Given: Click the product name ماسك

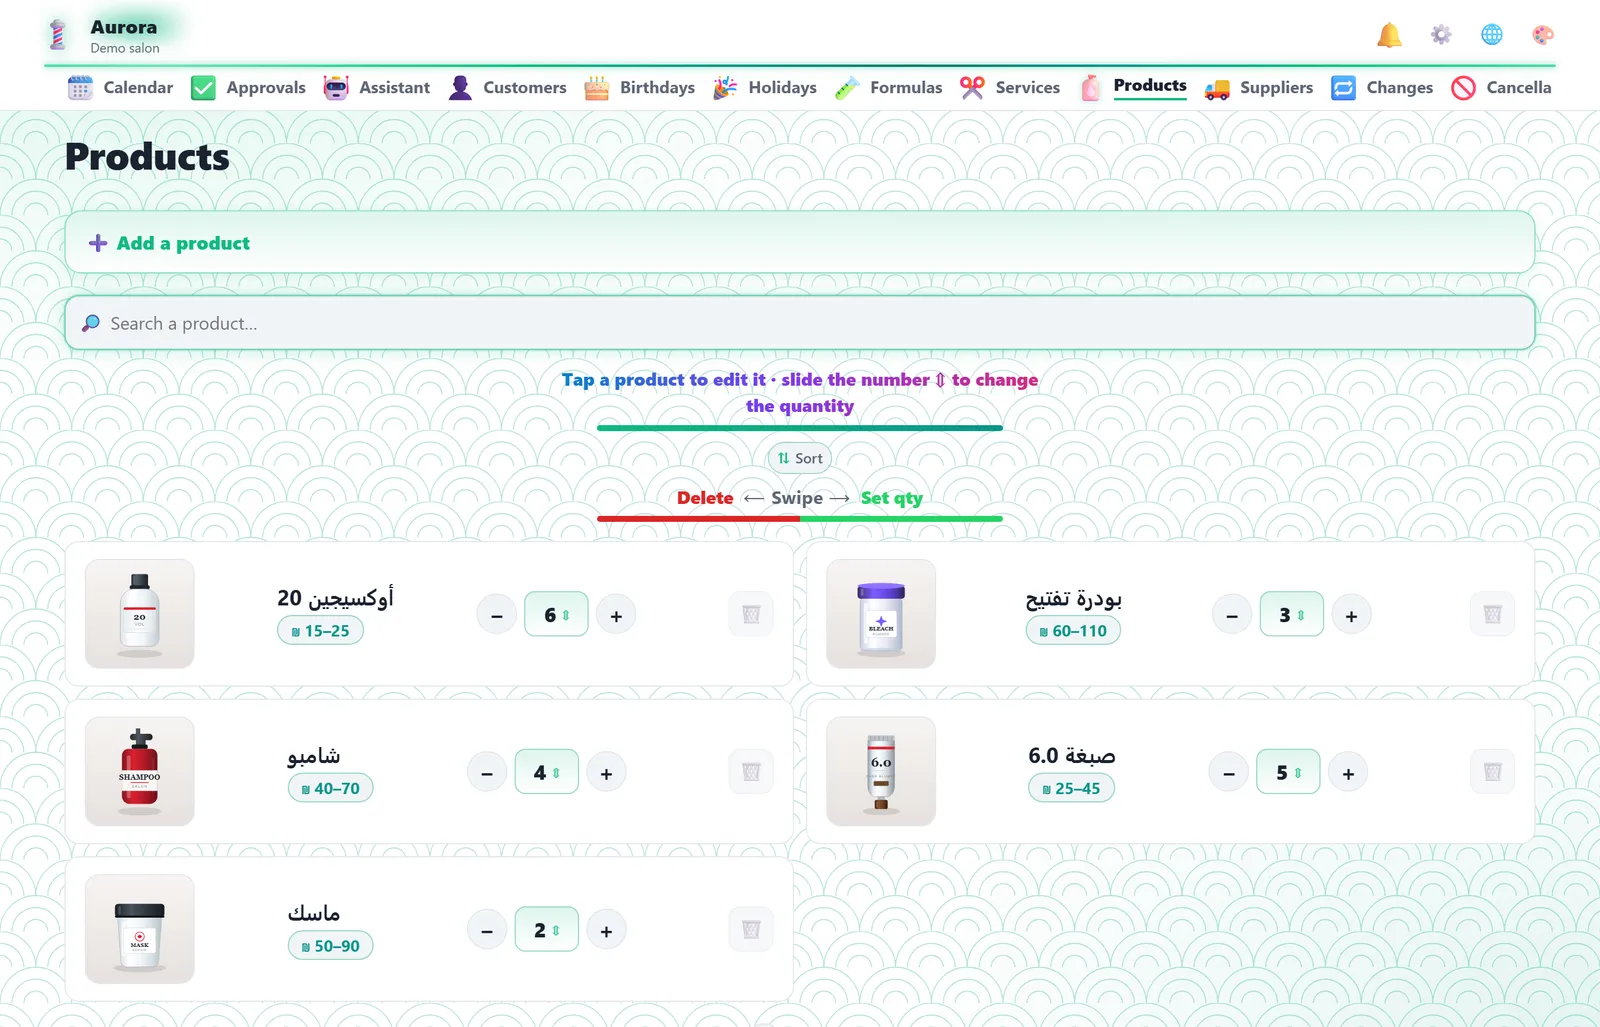Looking at the screenshot, I should click(x=314, y=913).
